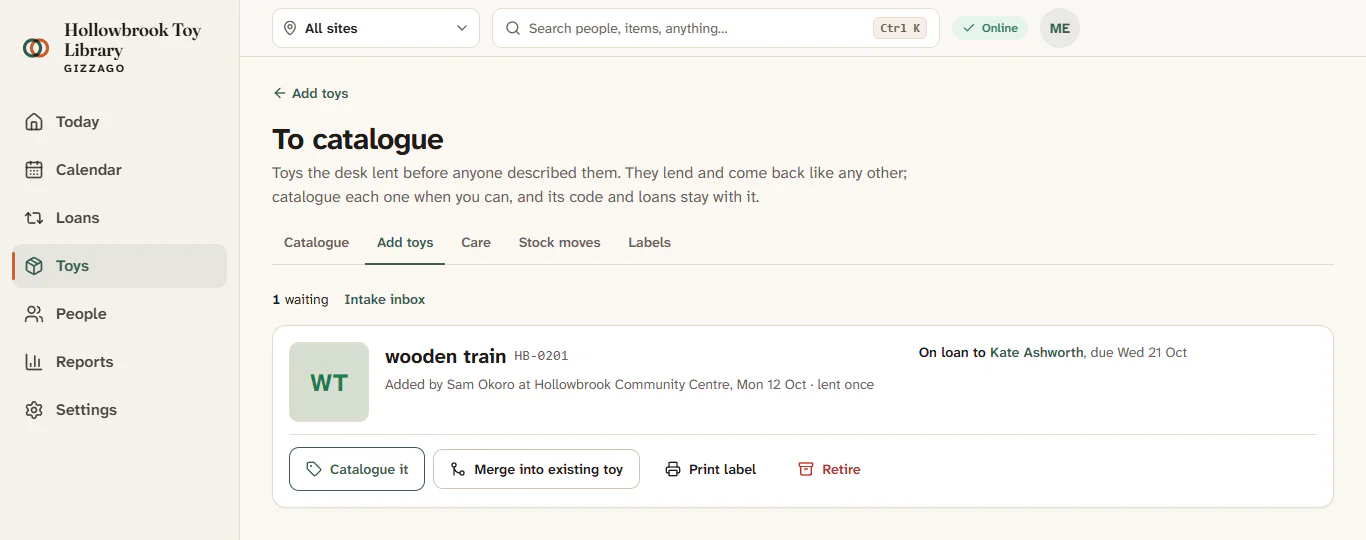Retire the wooden train
Viewport: 1366px width, 540px height.
pyautogui.click(x=829, y=469)
